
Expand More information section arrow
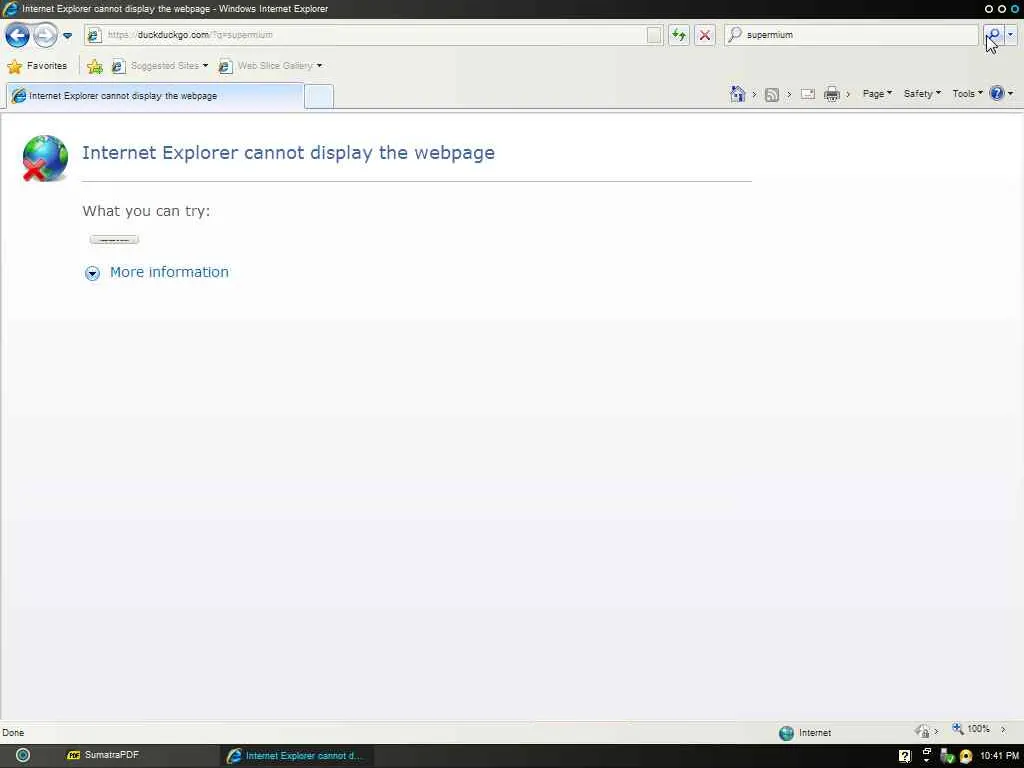(x=93, y=273)
